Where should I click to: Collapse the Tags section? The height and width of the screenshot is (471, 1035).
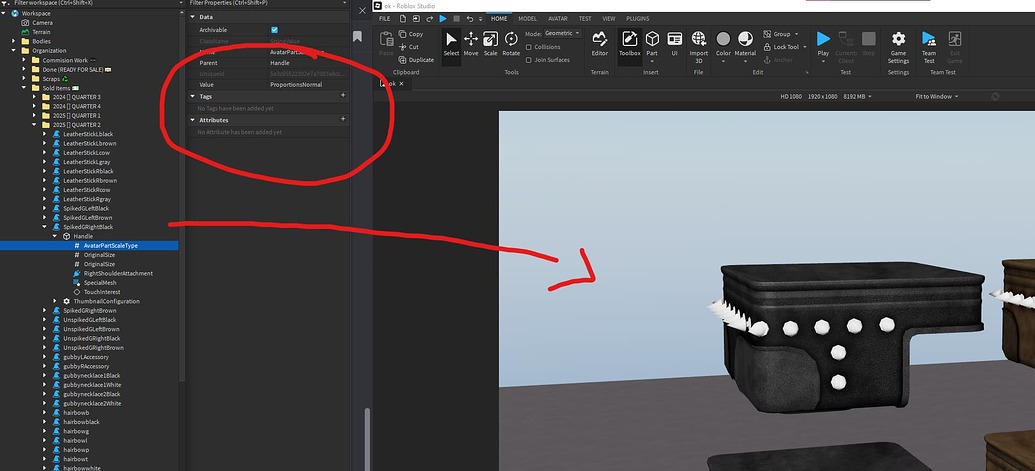(x=193, y=96)
